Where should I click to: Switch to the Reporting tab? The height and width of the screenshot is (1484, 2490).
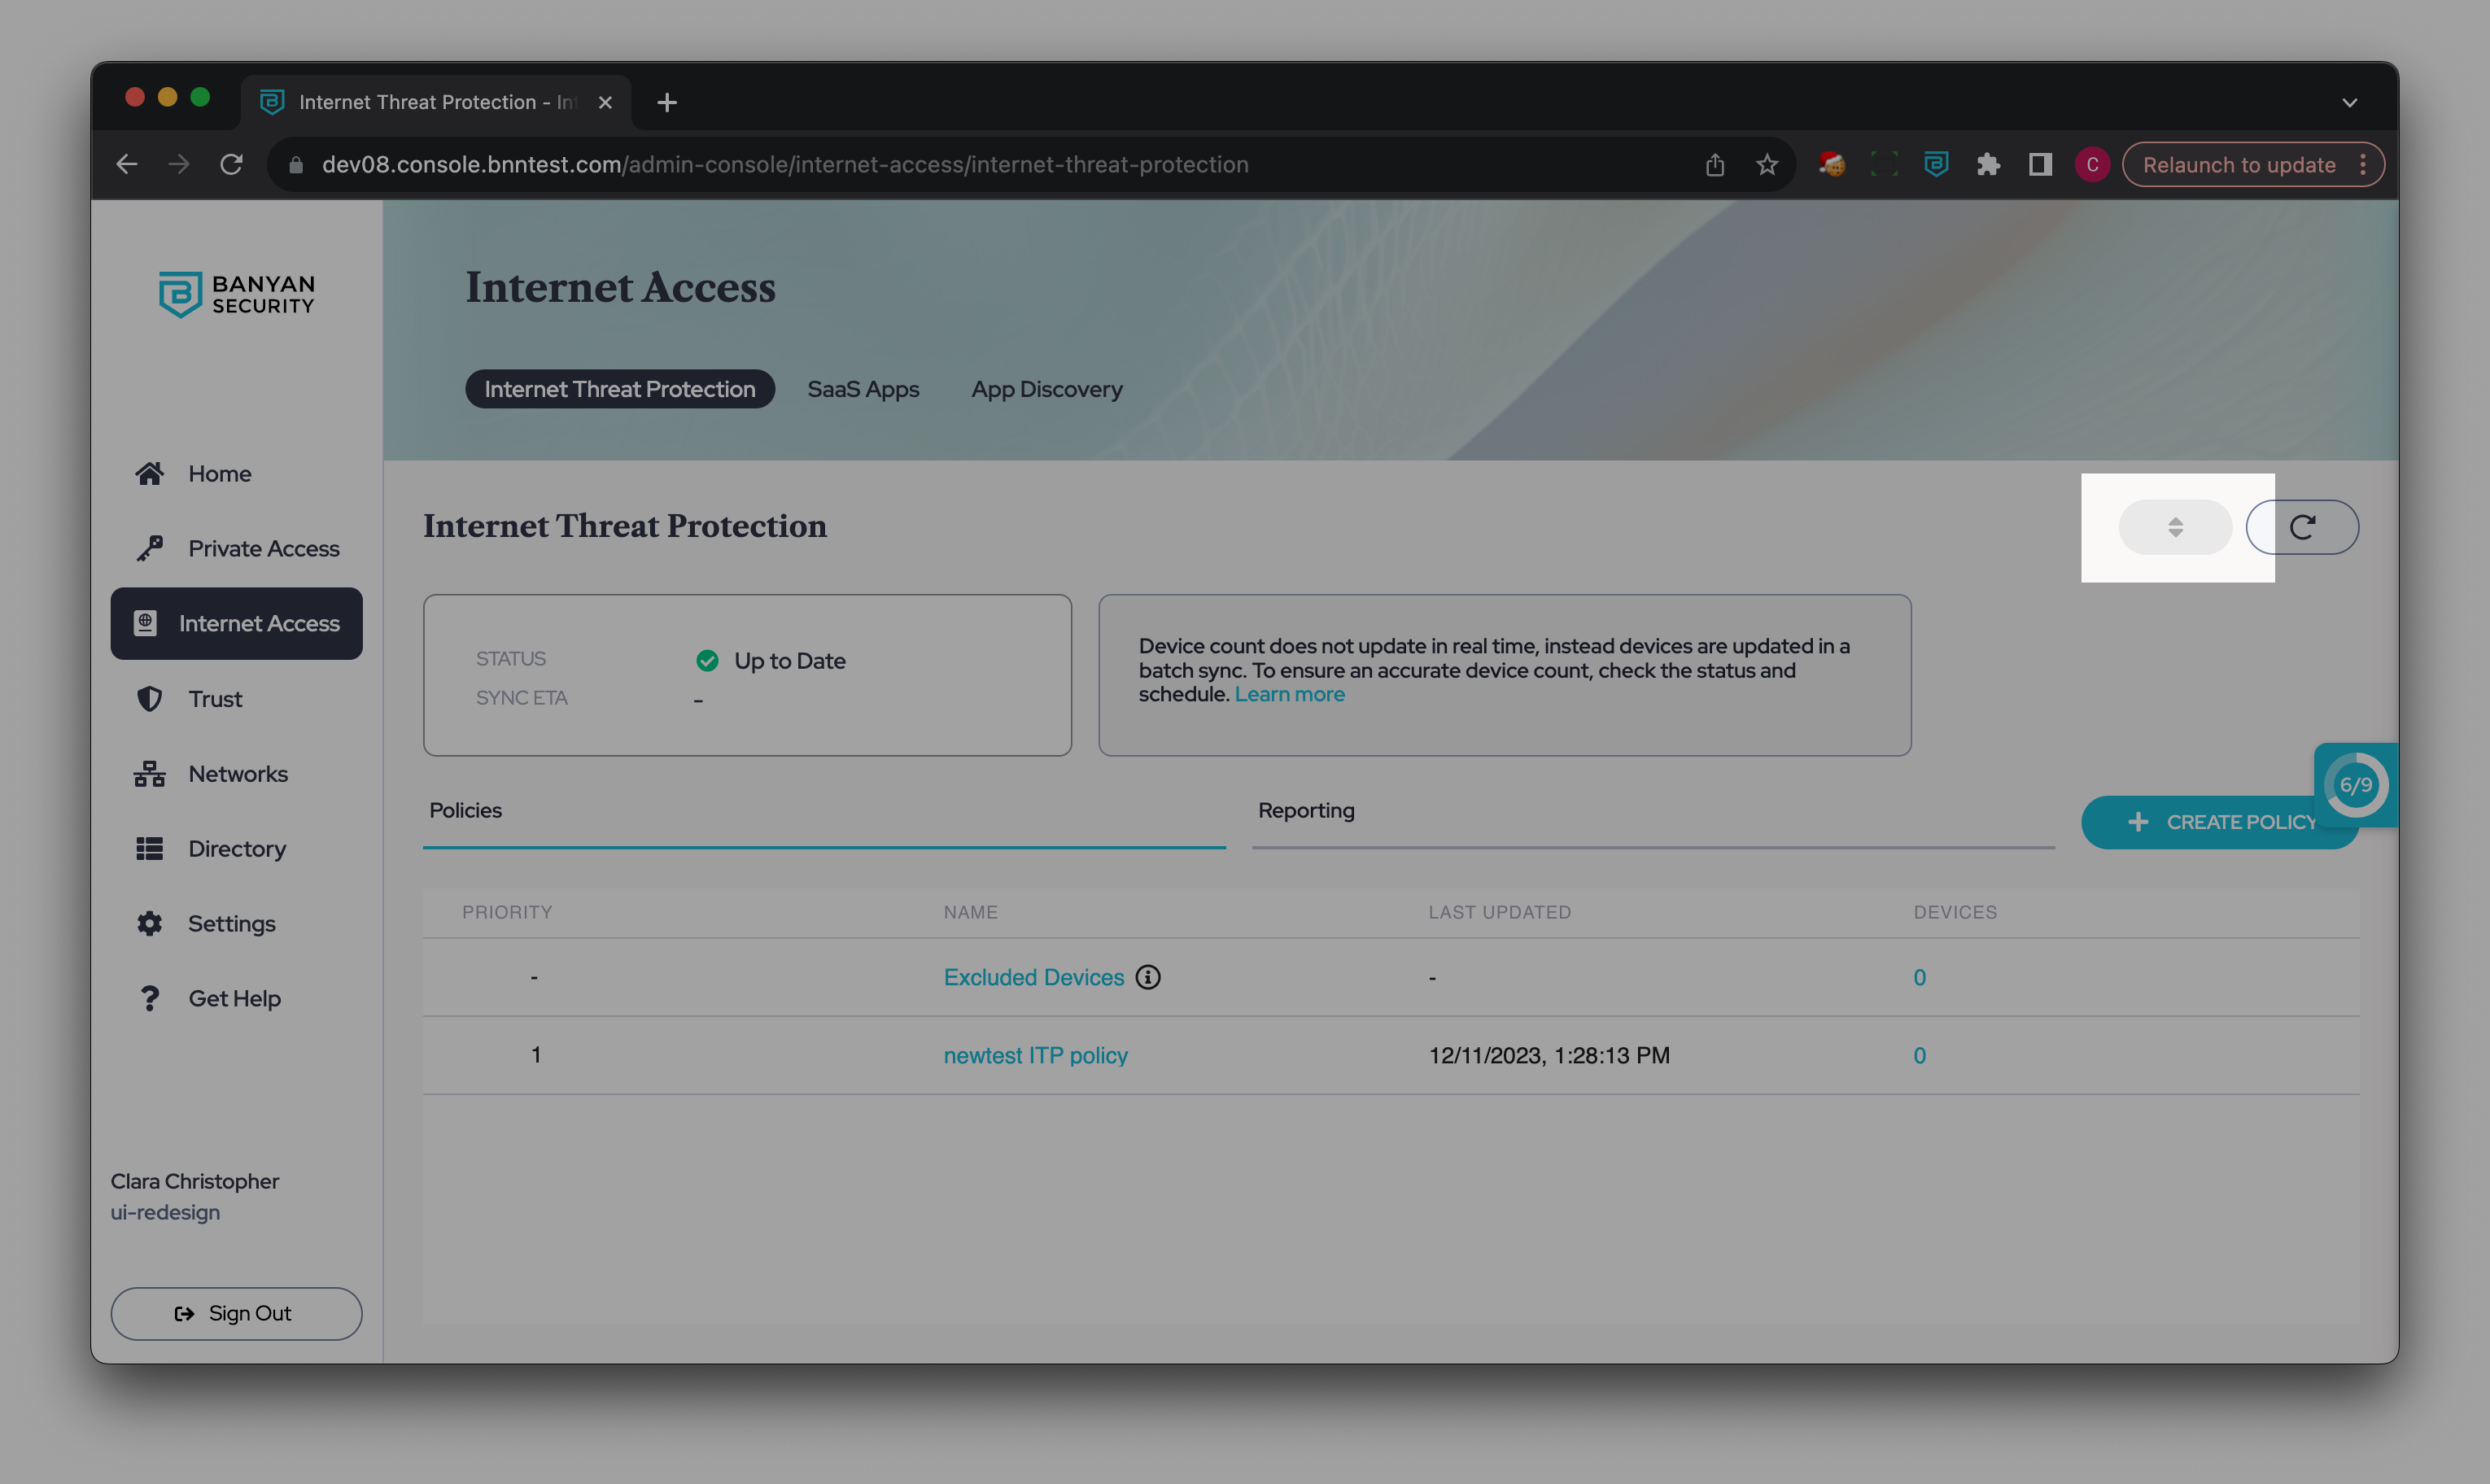click(1306, 810)
